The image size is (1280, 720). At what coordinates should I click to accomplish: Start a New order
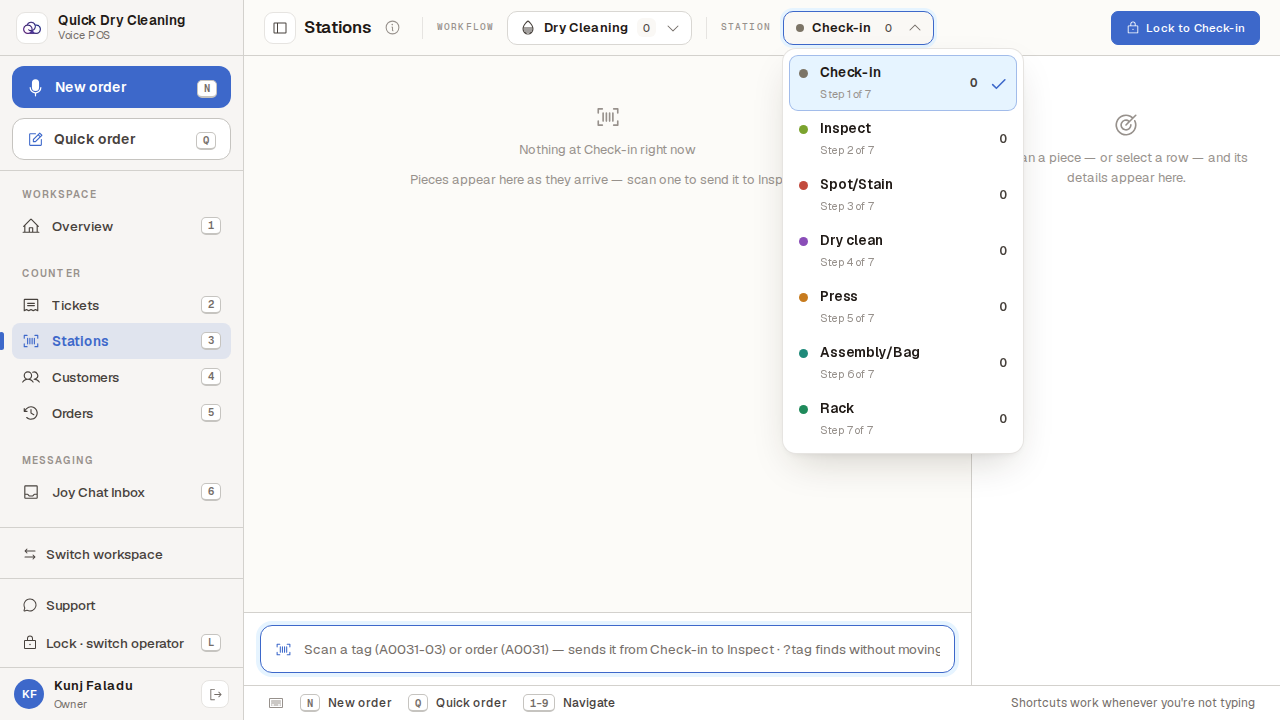pos(121,87)
